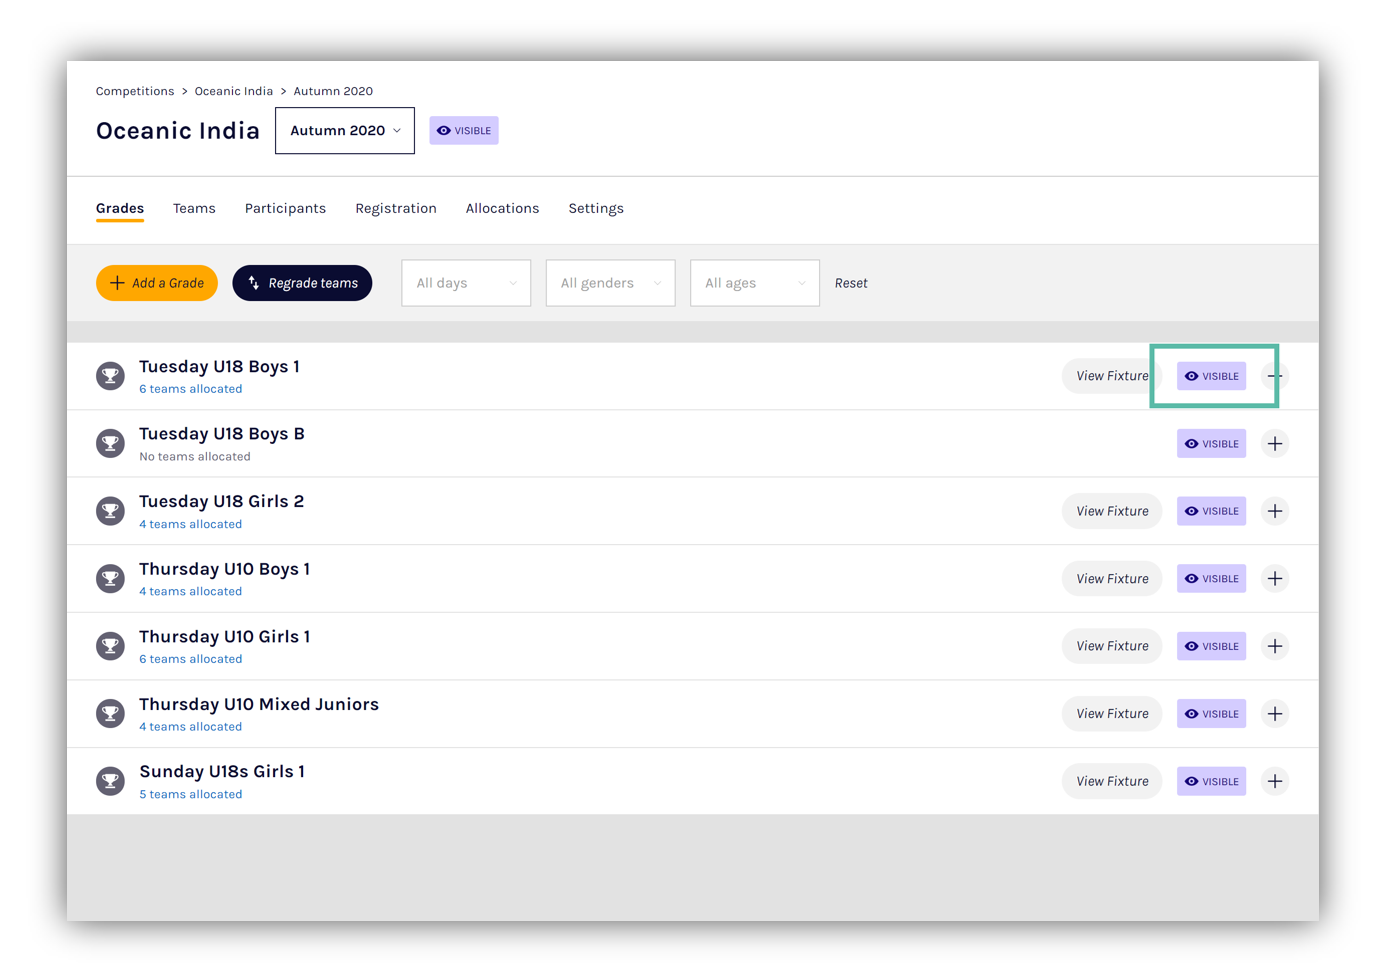1391x975 pixels.
Task: Open the Allocations tab
Action: (502, 208)
